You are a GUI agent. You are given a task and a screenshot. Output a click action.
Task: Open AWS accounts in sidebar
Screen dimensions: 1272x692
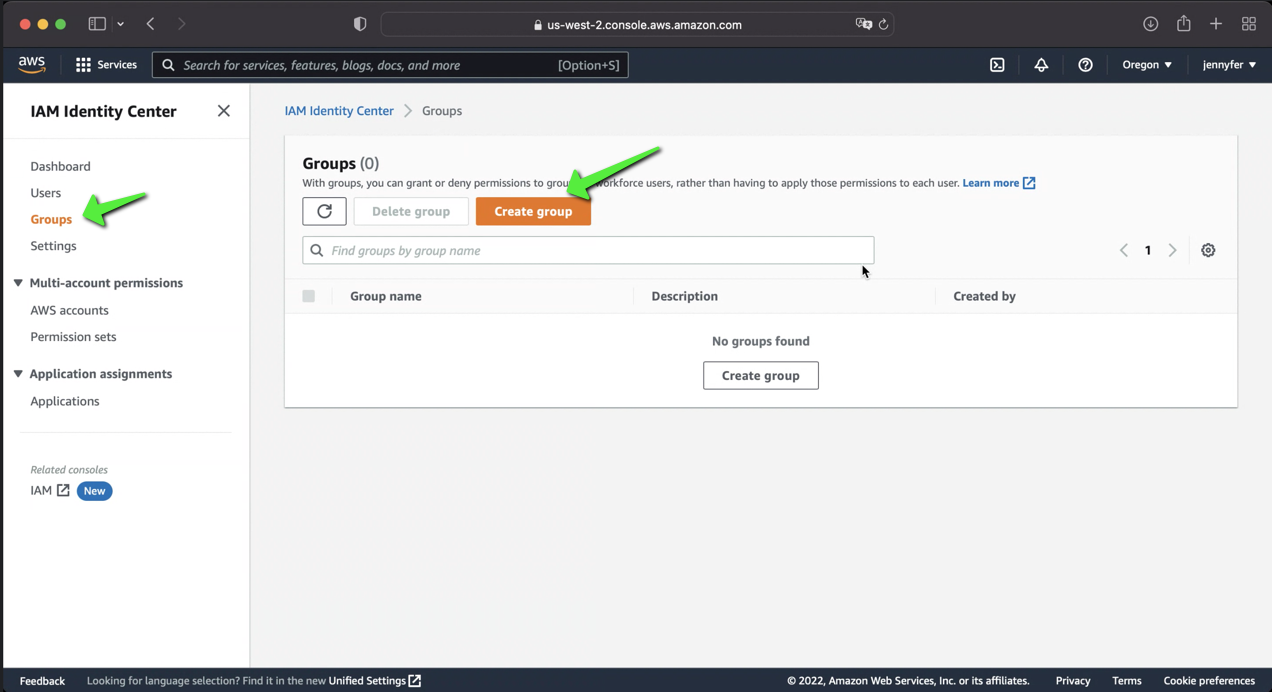click(69, 310)
